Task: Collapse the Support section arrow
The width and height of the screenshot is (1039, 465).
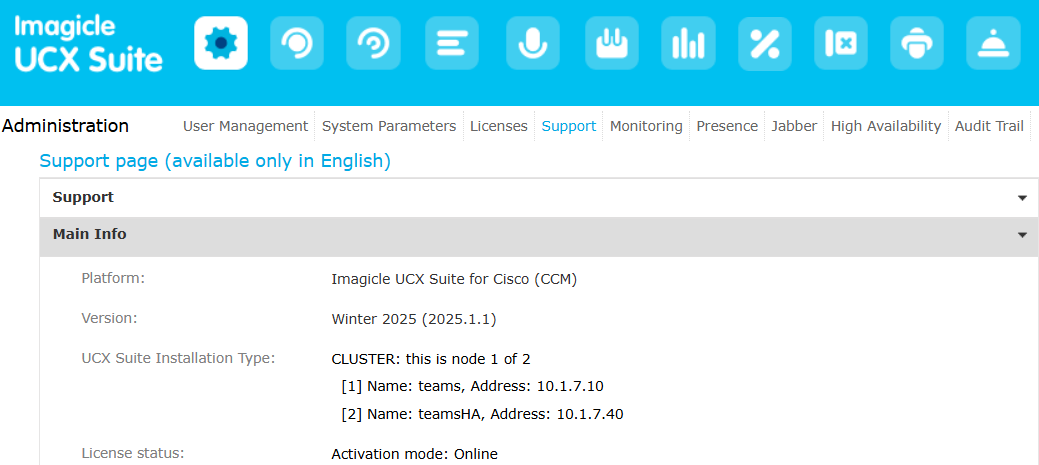Action: 1022,198
